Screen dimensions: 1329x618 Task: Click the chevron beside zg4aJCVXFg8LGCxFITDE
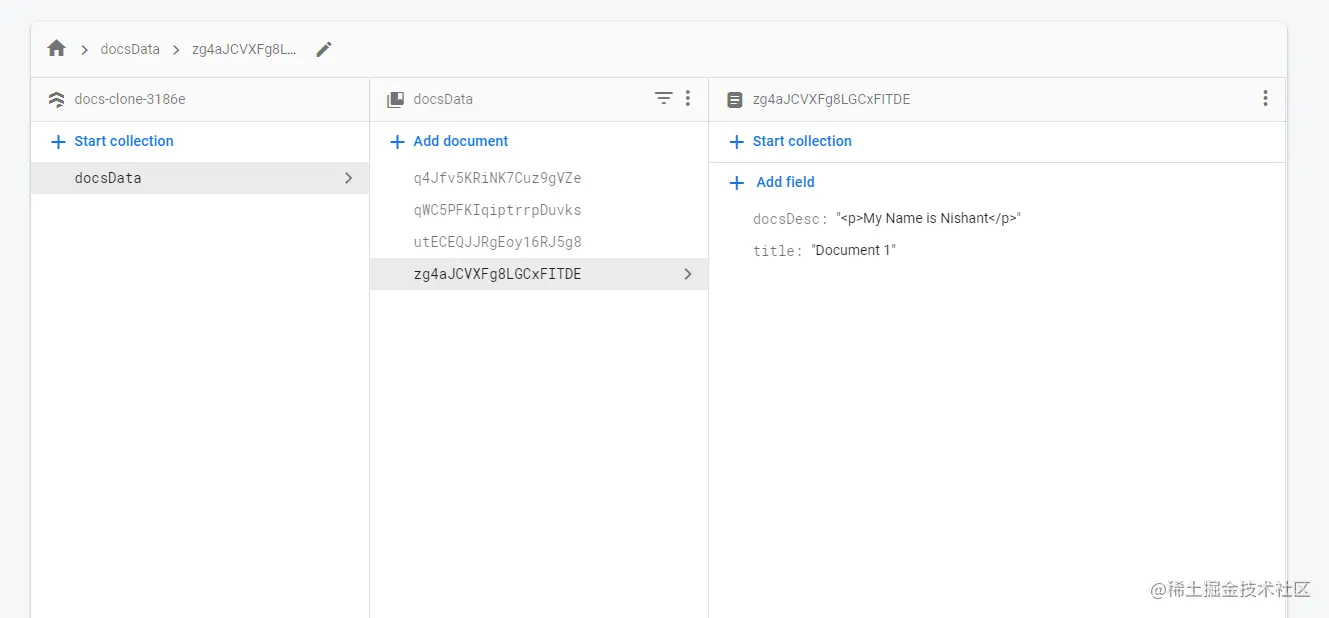[x=687, y=273]
